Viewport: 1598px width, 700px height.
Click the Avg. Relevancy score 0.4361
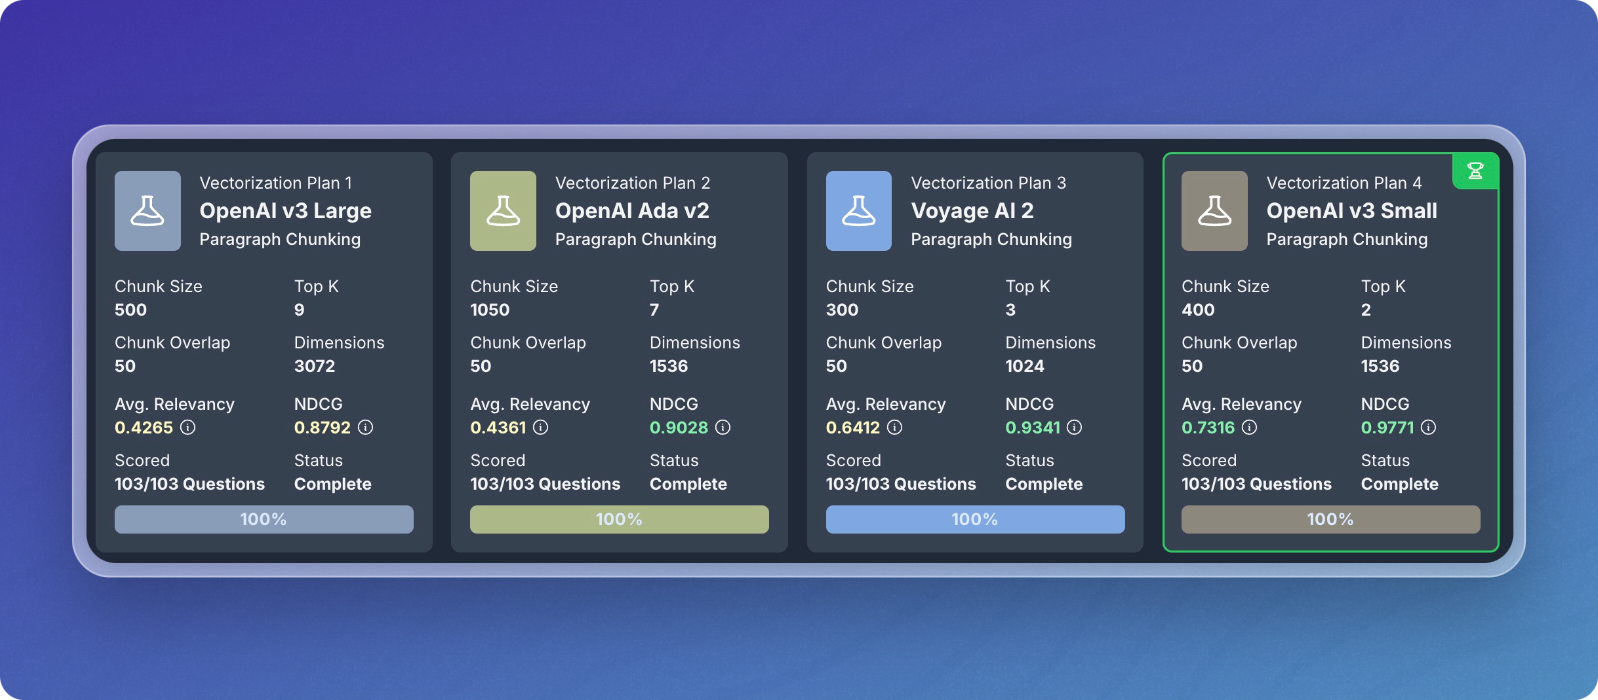pos(498,427)
